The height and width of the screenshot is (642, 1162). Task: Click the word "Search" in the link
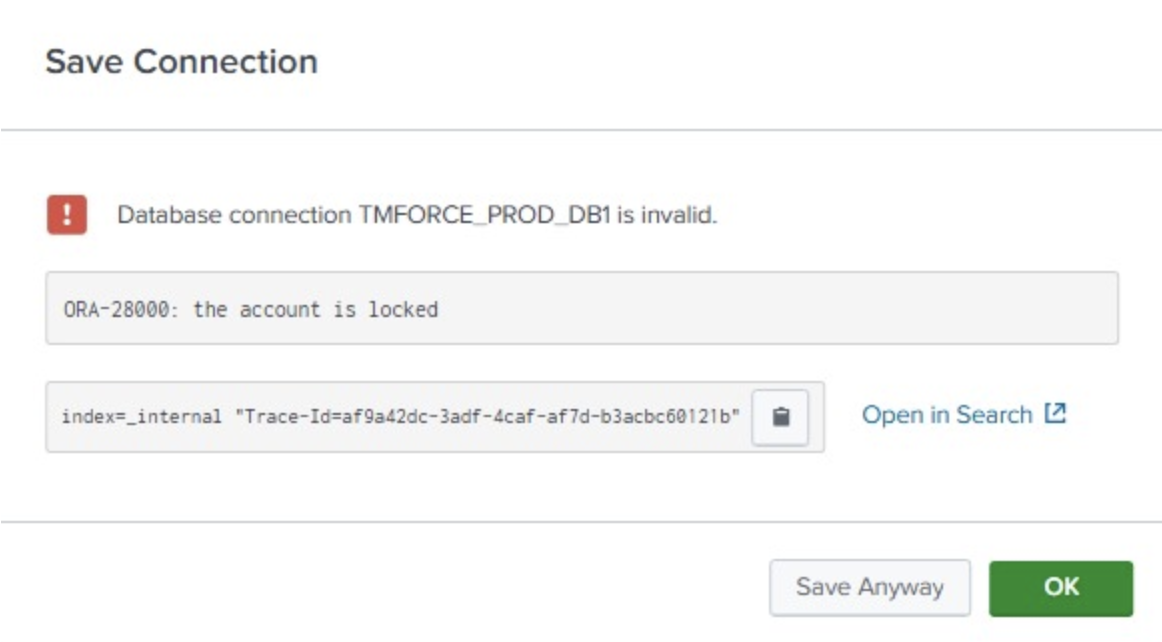click(994, 415)
